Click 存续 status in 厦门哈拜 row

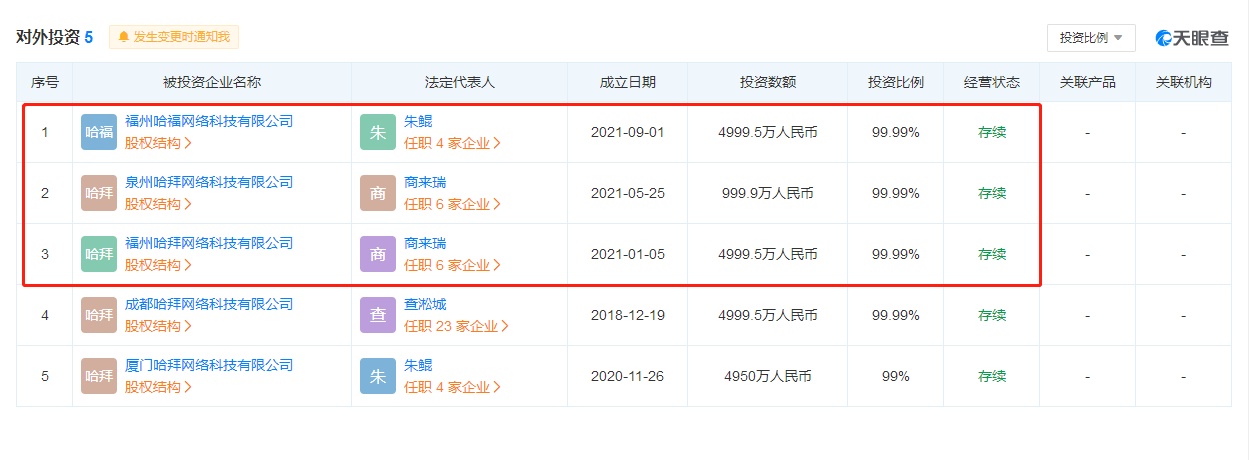pyautogui.click(x=992, y=376)
